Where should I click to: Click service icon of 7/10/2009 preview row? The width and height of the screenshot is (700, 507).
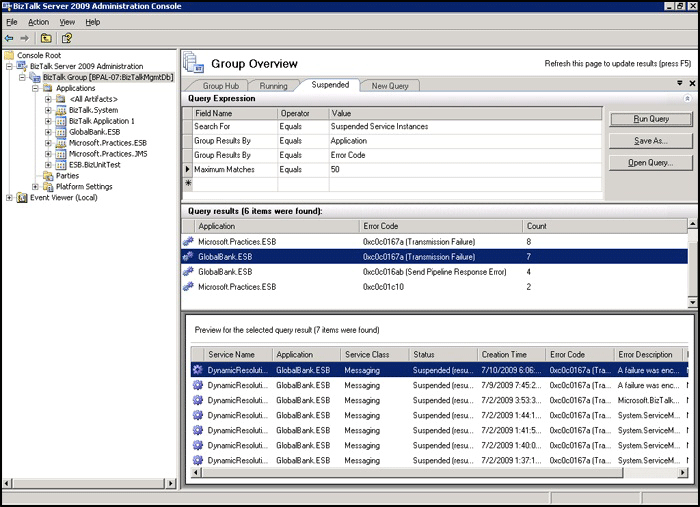pyautogui.click(x=198, y=370)
